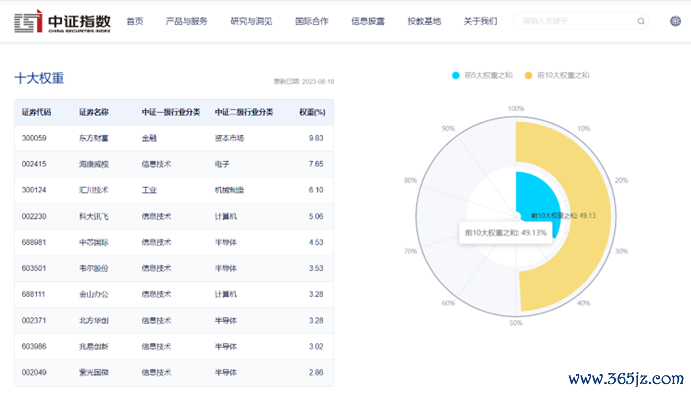Toggle the yellow top 10 weight legend
691x394 pixels.
pyautogui.click(x=557, y=75)
